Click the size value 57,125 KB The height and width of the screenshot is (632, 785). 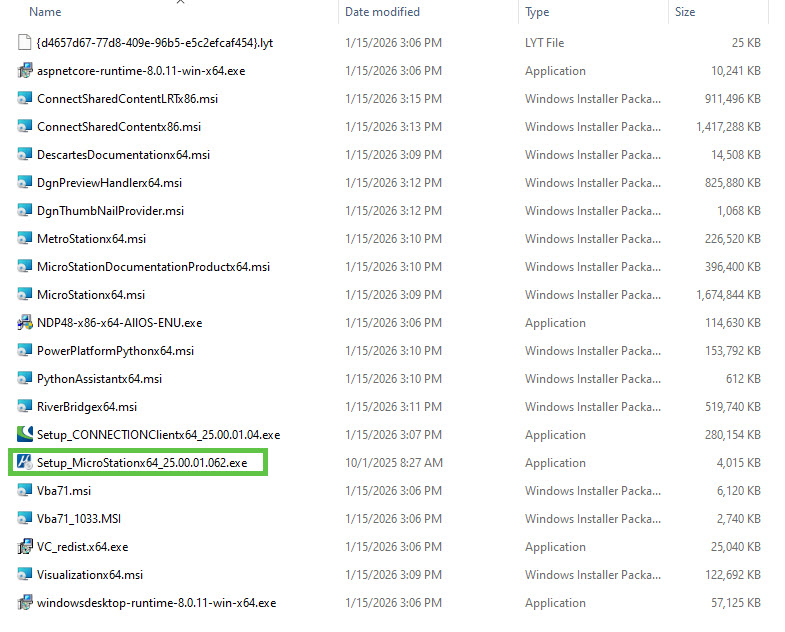click(x=736, y=603)
